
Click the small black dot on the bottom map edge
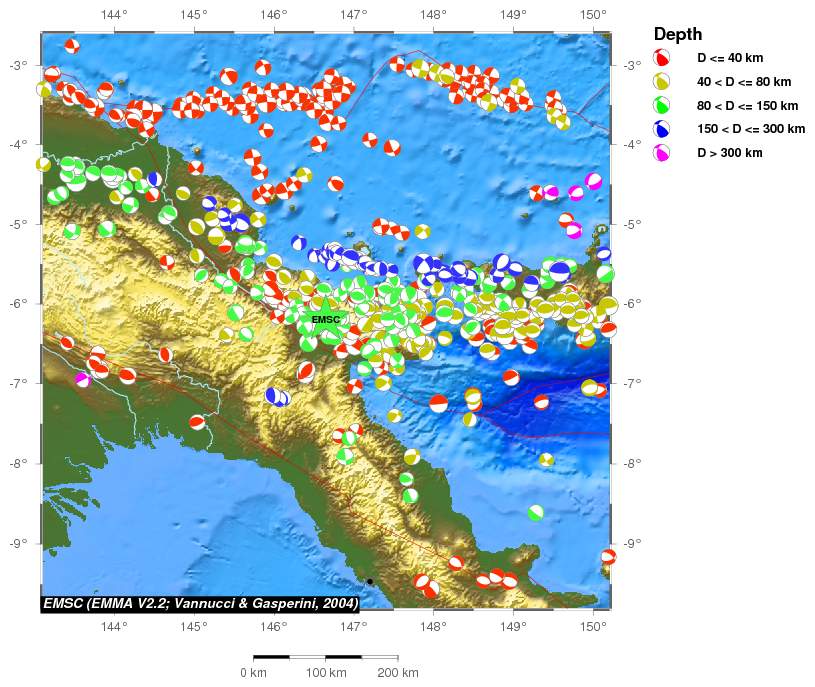(x=369, y=581)
